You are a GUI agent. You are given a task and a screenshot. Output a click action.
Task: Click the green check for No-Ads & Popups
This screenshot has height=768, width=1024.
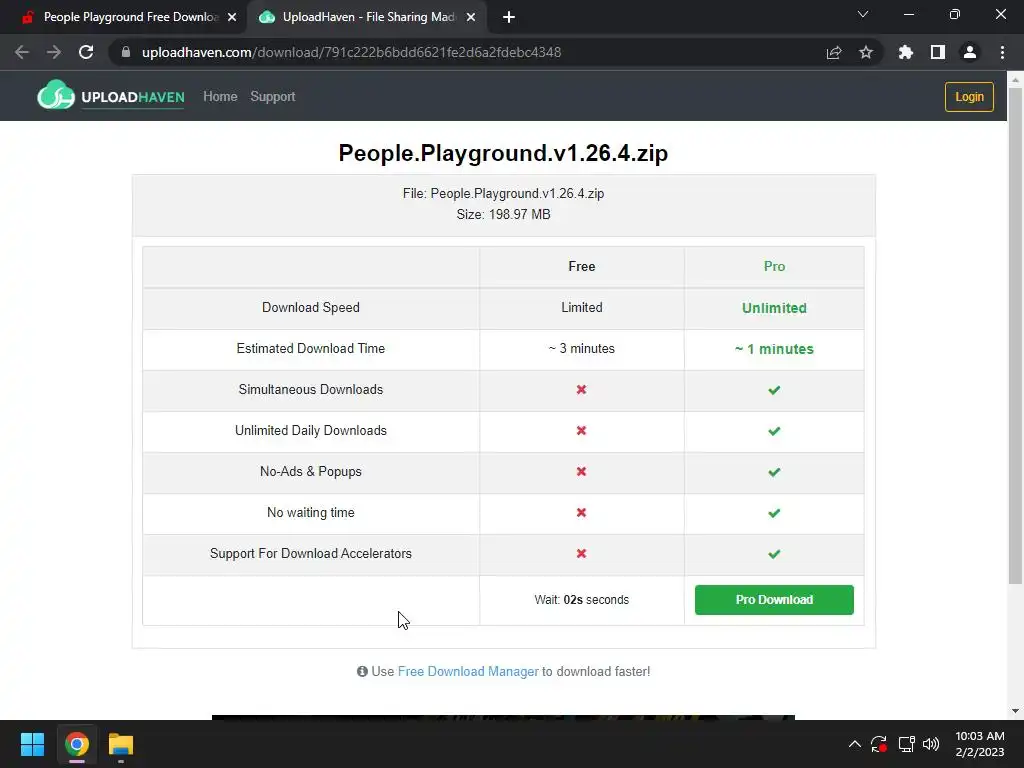pyautogui.click(x=774, y=472)
